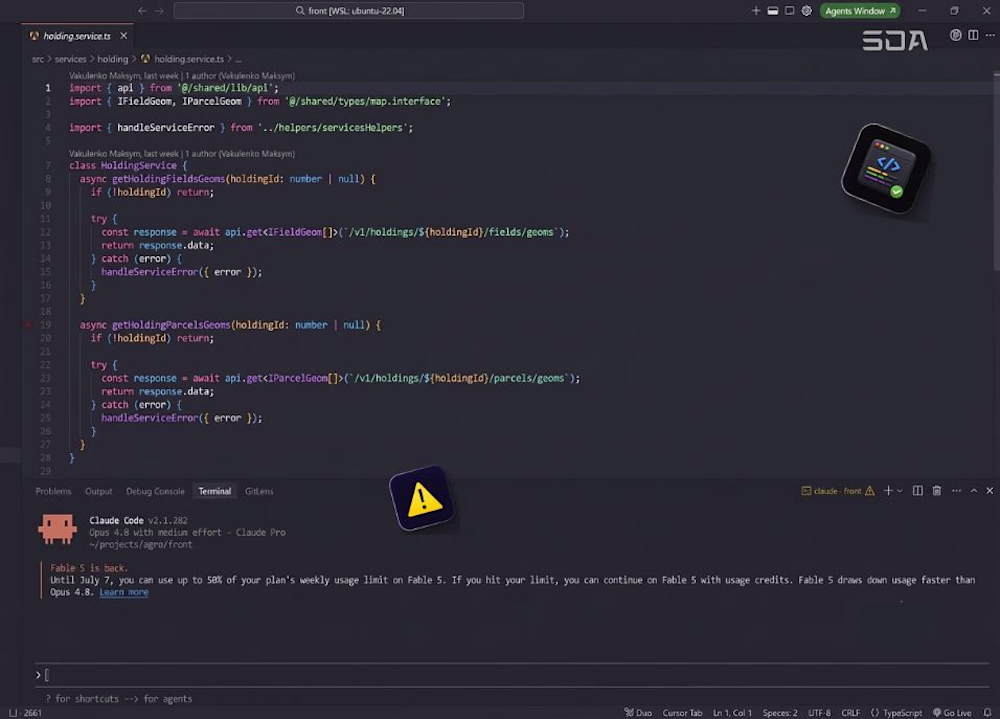The image size is (1000, 719).
Task: Open the services breadcrumb
Action: coord(70,59)
